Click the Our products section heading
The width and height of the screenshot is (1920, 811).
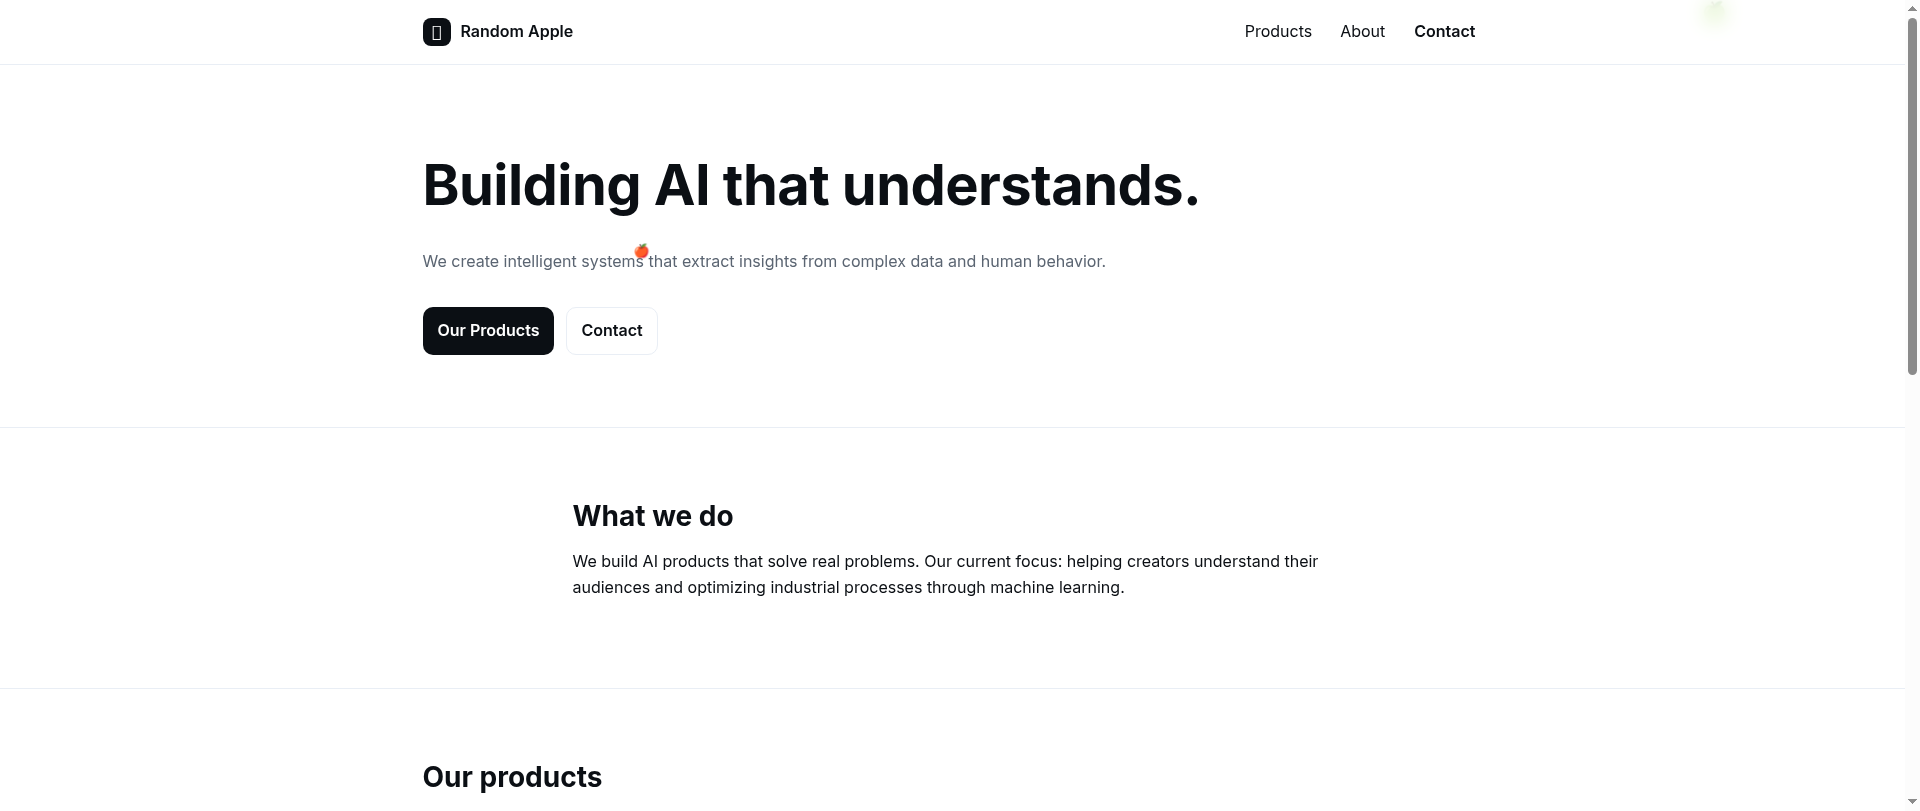512,777
